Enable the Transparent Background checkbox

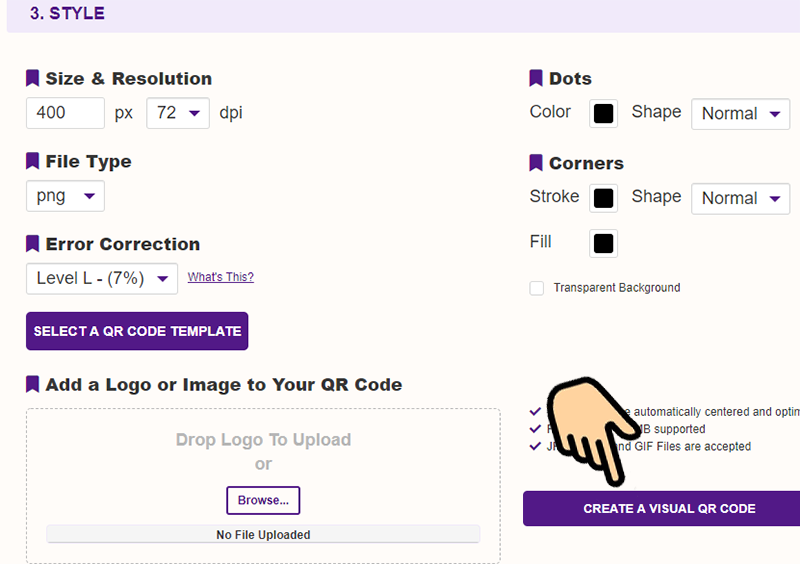tap(537, 288)
